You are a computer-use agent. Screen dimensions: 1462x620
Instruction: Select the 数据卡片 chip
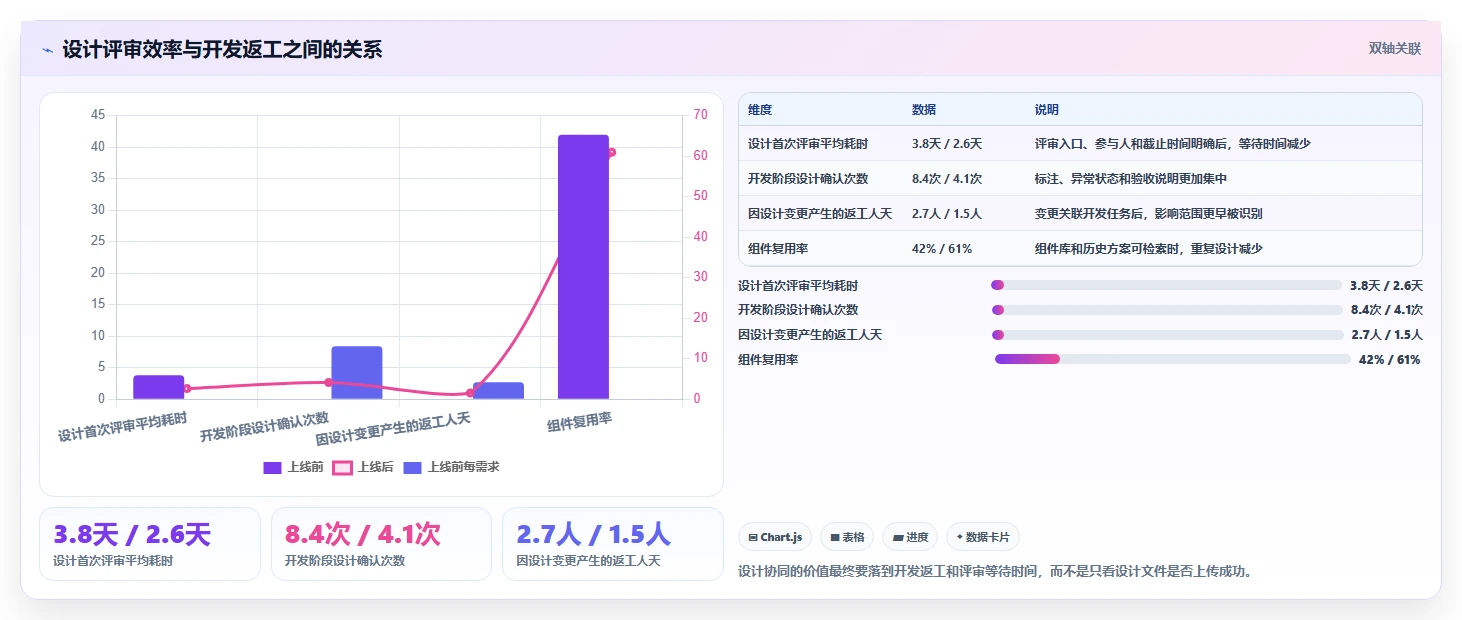point(983,537)
